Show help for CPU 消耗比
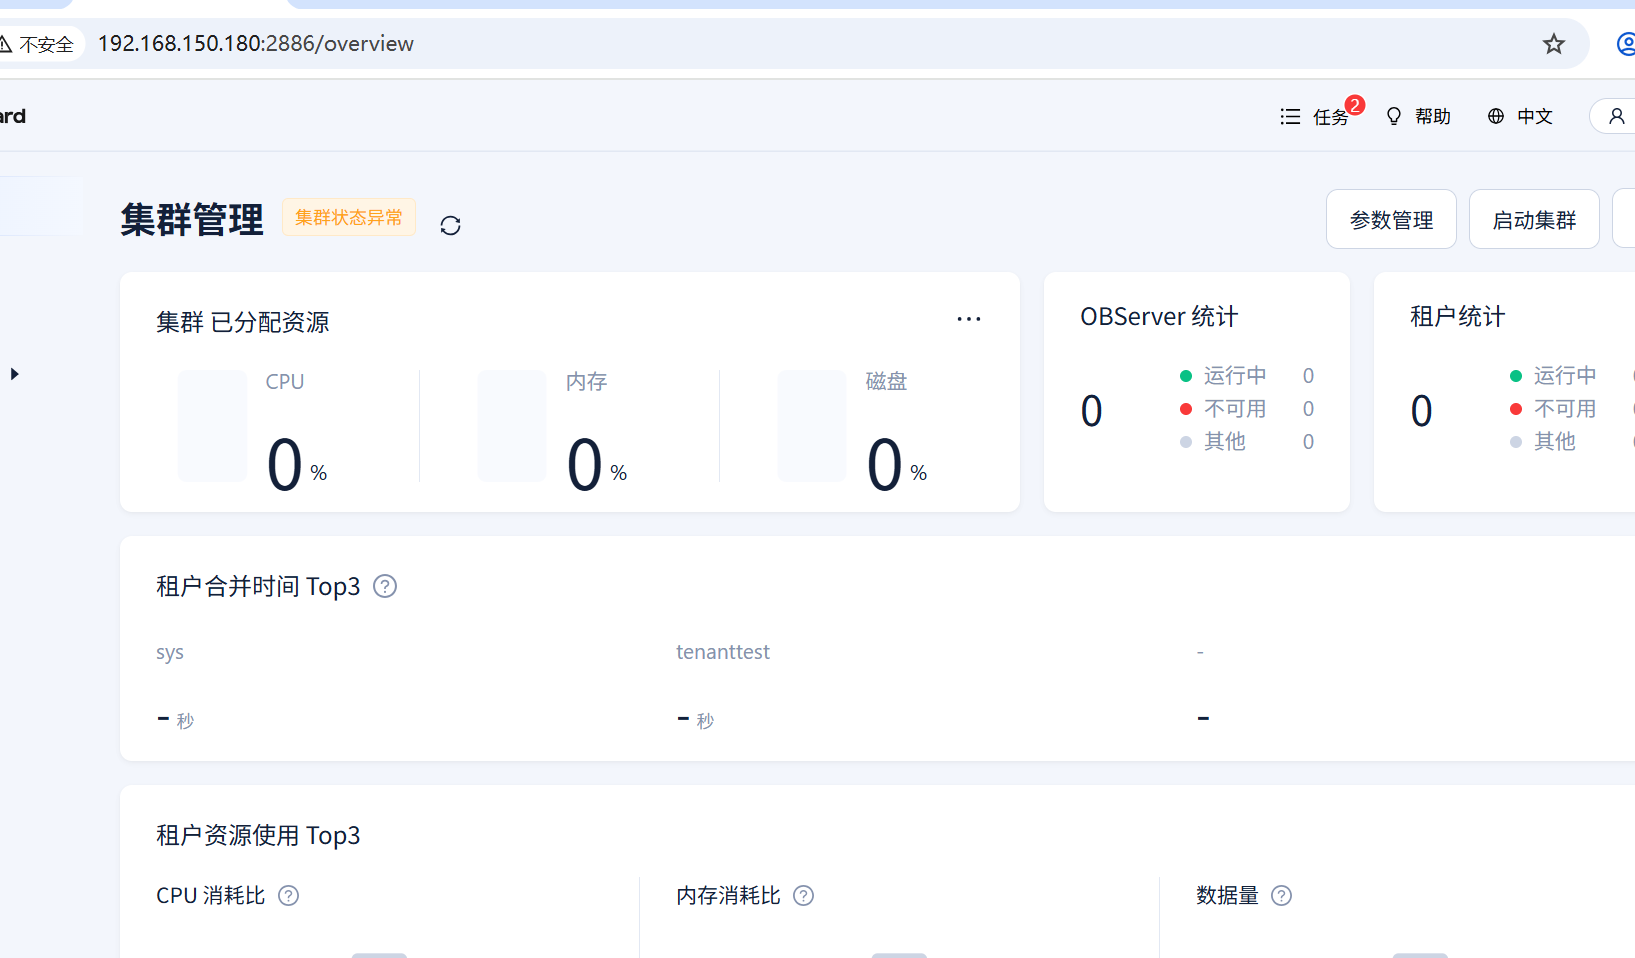The height and width of the screenshot is (958, 1635). click(288, 895)
